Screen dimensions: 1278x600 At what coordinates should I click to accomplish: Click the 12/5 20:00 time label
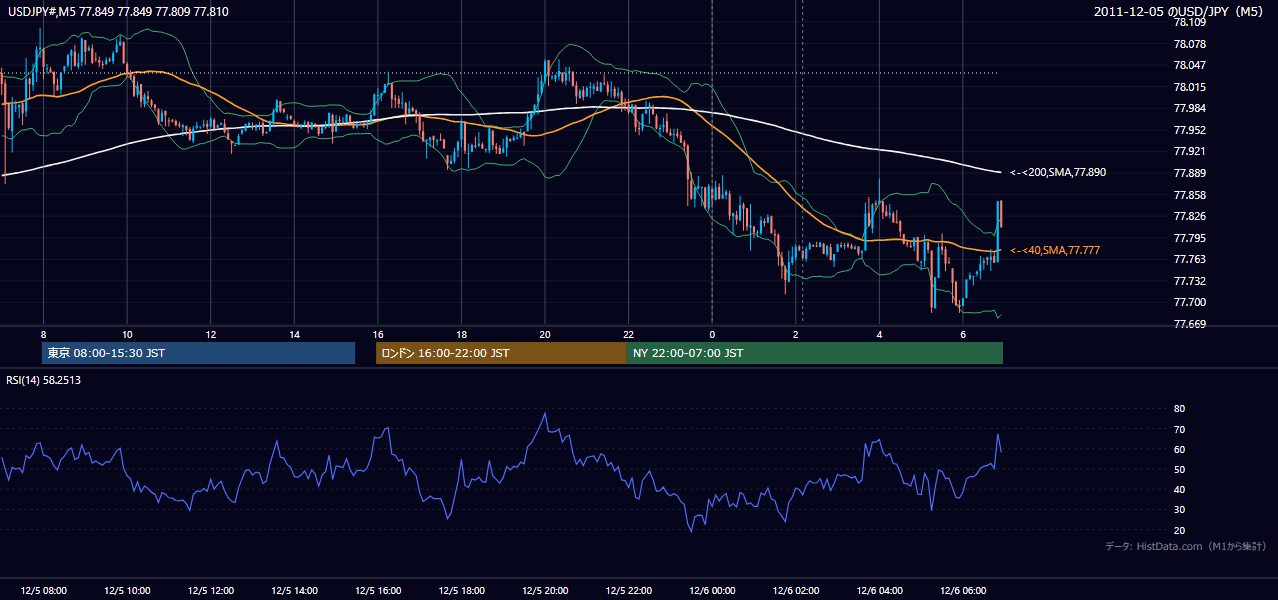544,591
